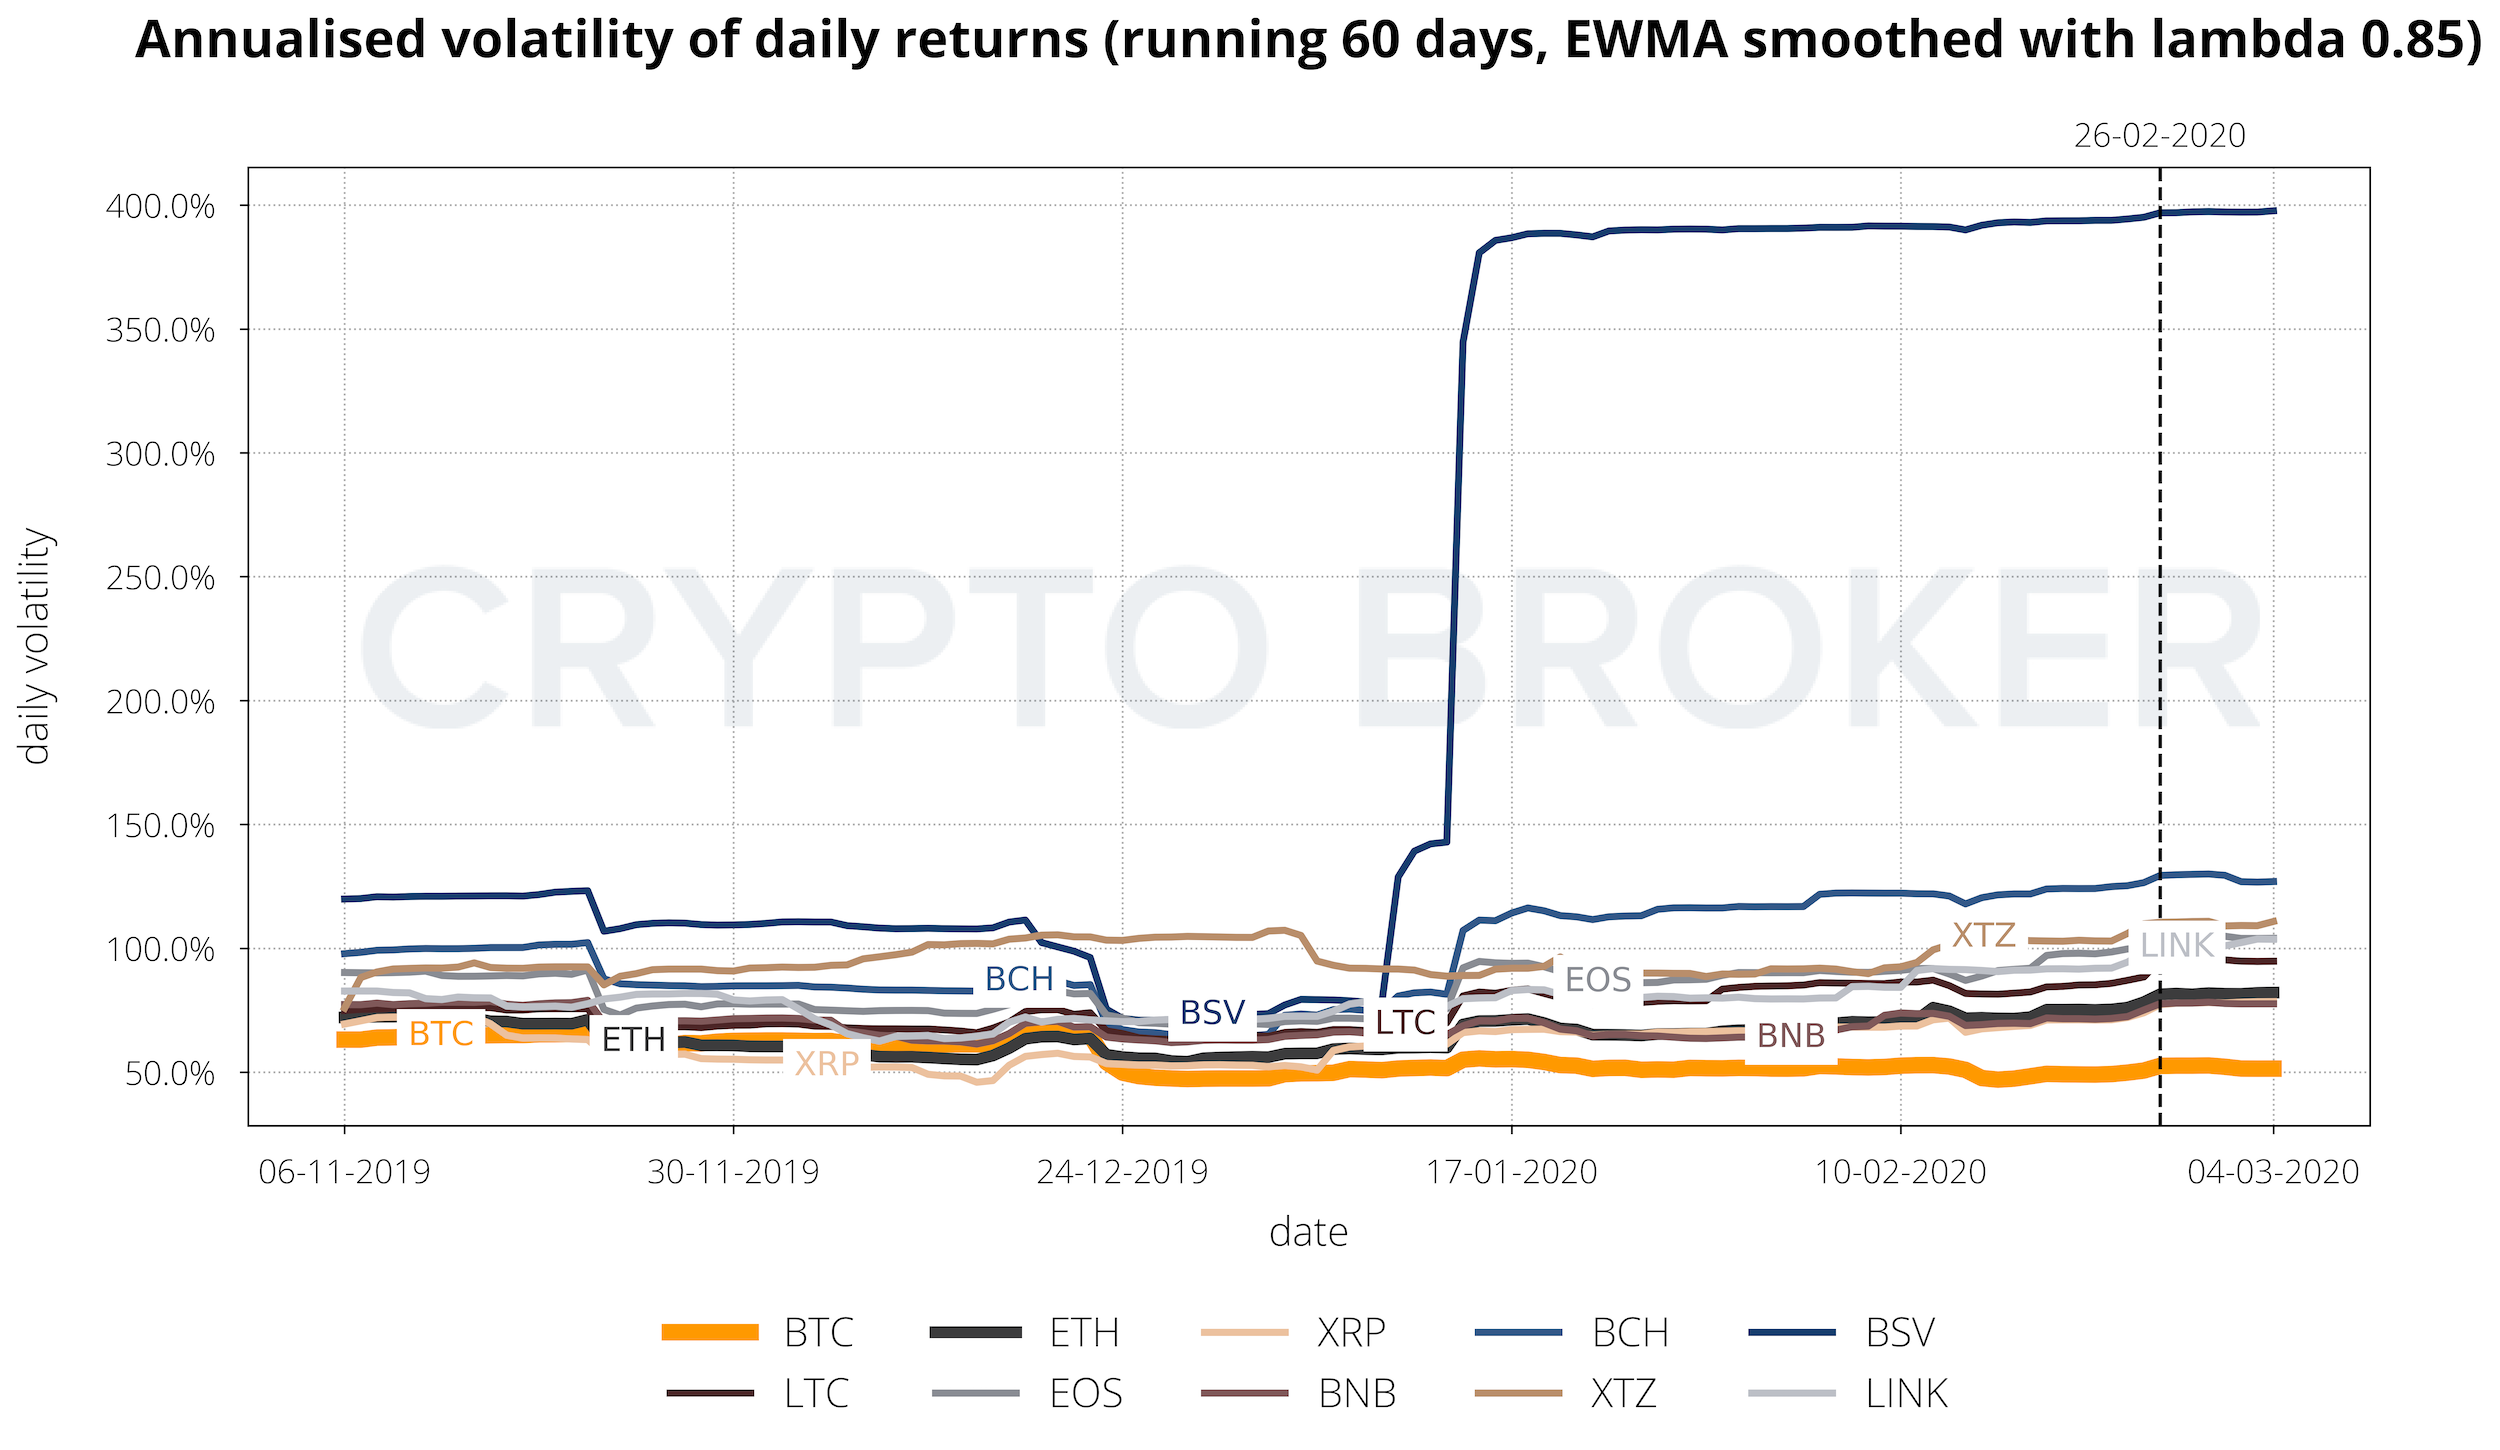The height and width of the screenshot is (1450, 2500).
Task: Click the 17-01-2020 x-axis tick label
Action: (1511, 1172)
